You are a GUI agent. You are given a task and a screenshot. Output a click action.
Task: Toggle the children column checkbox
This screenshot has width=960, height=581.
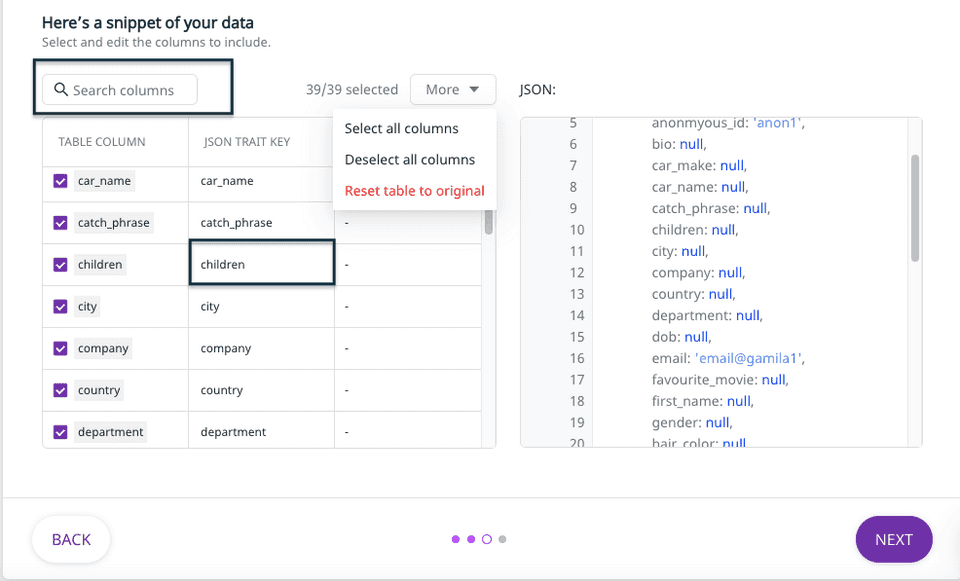pos(60,265)
